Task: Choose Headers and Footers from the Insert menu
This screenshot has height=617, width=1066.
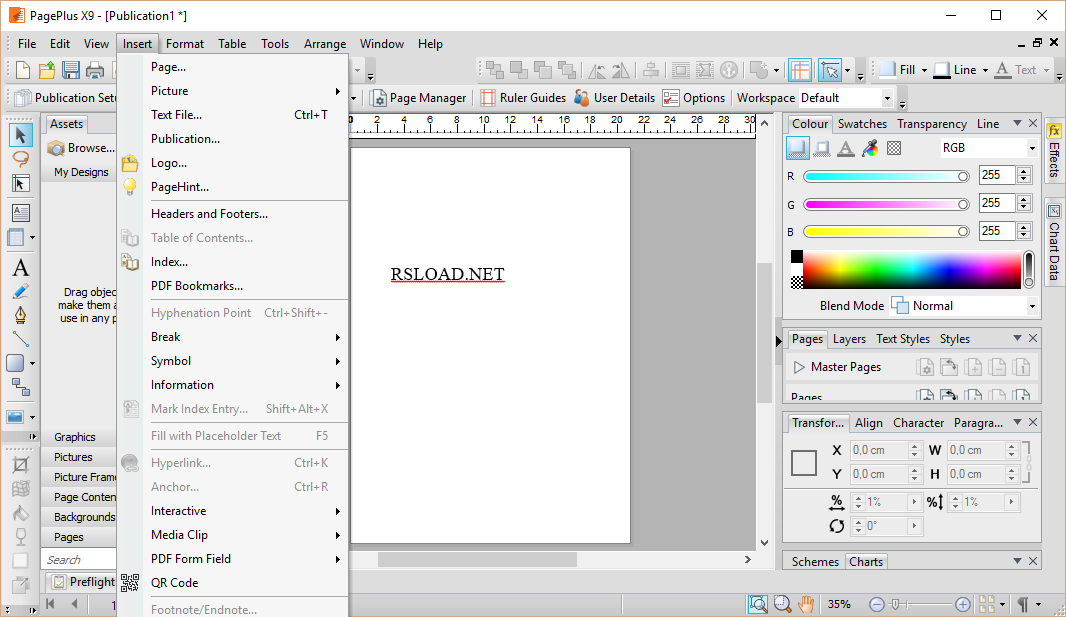Action: tap(209, 214)
